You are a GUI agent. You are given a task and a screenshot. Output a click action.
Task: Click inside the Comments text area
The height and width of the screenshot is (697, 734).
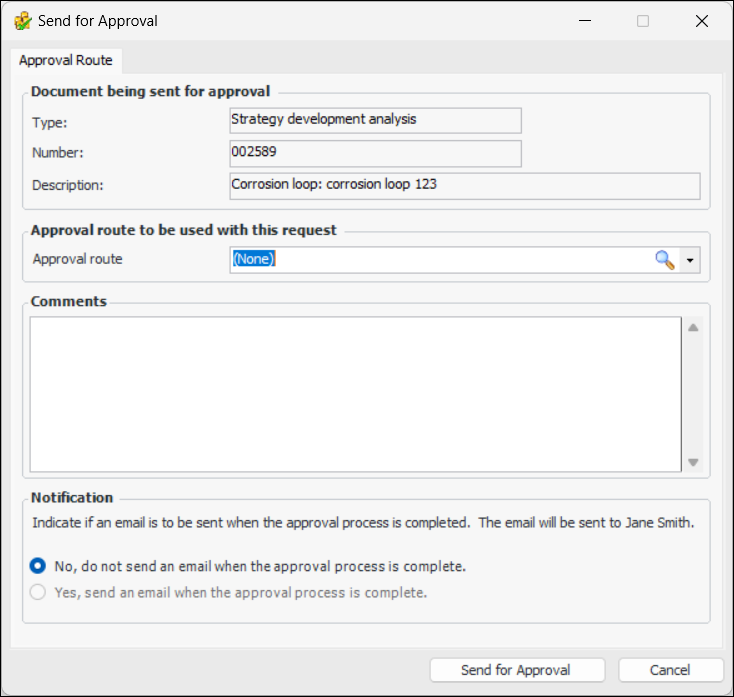click(355, 394)
